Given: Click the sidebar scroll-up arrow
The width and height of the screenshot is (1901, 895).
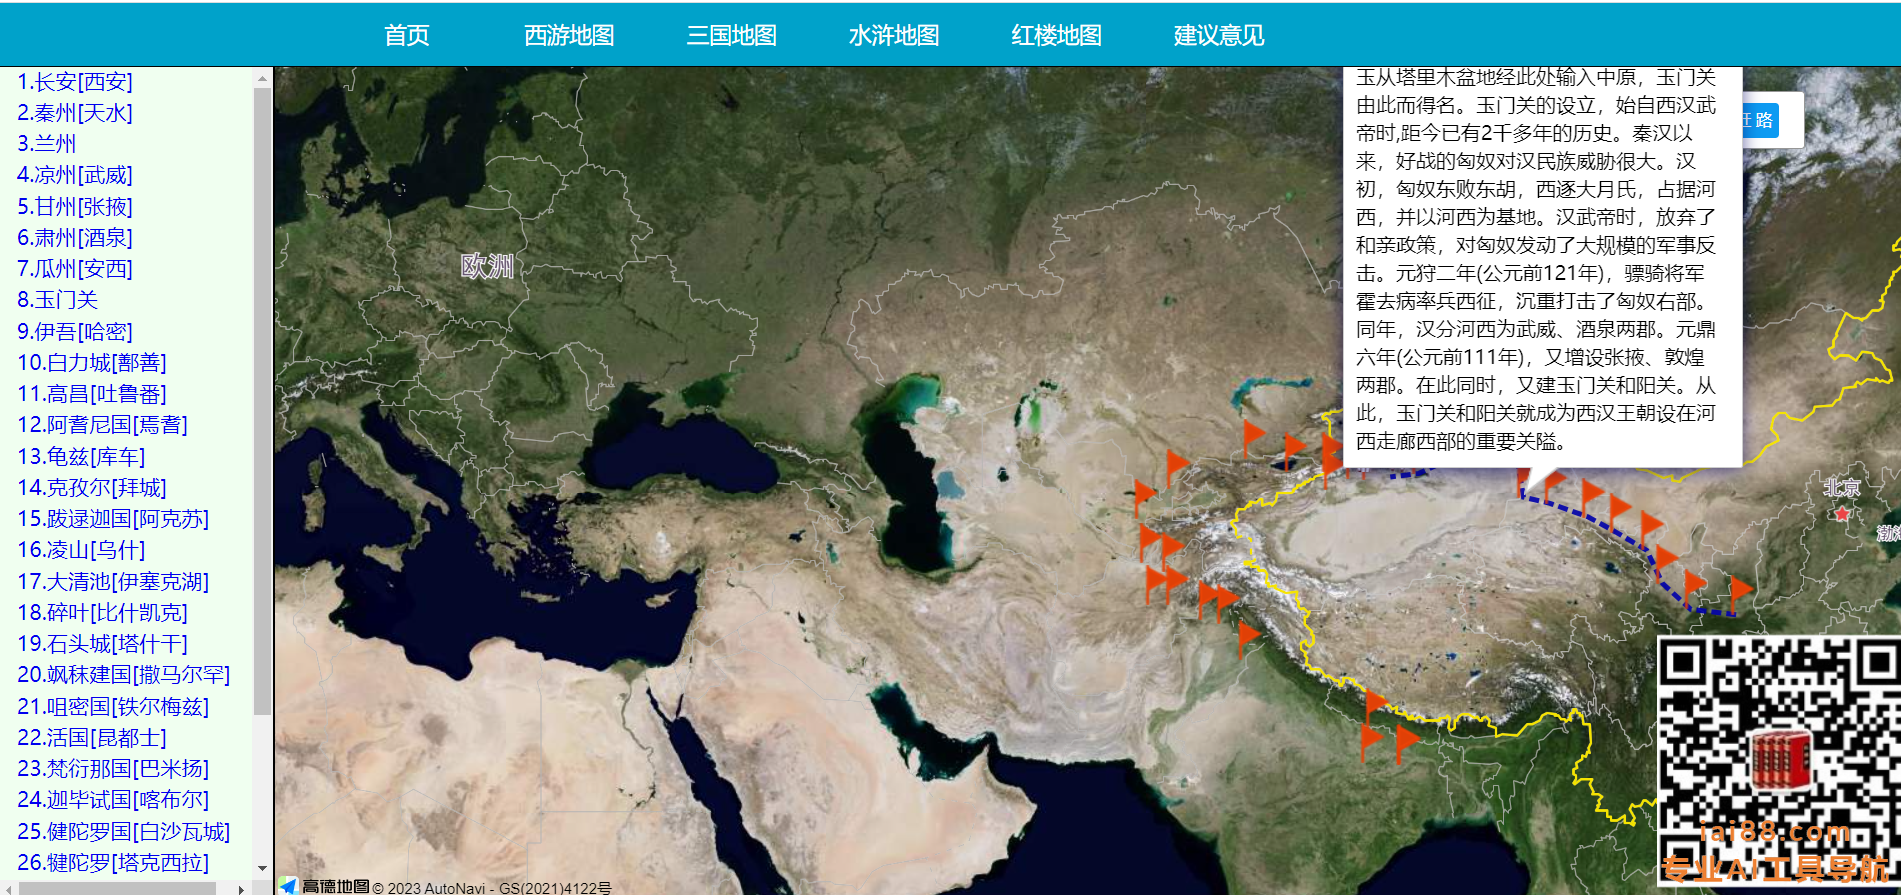Looking at the screenshot, I should [x=262, y=78].
